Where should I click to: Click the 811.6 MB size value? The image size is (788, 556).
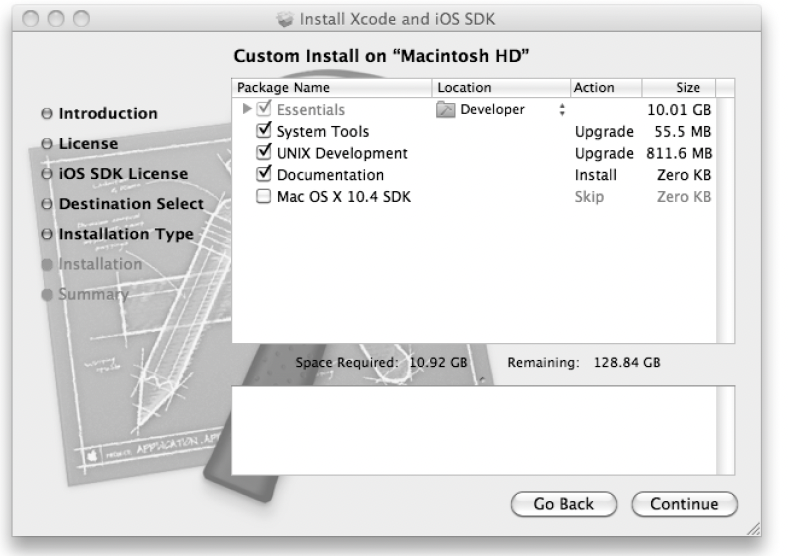tap(679, 153)
